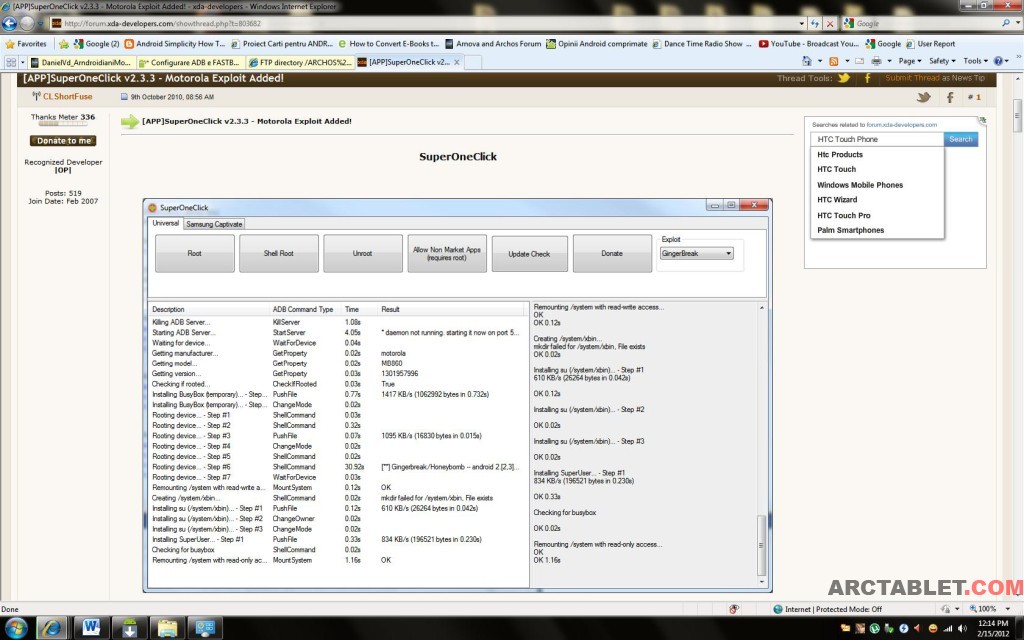This screenshot has height=640, width=1024.
Task: Open Android Simplicity How T... favorite
Action: click(x=175, y=44)
